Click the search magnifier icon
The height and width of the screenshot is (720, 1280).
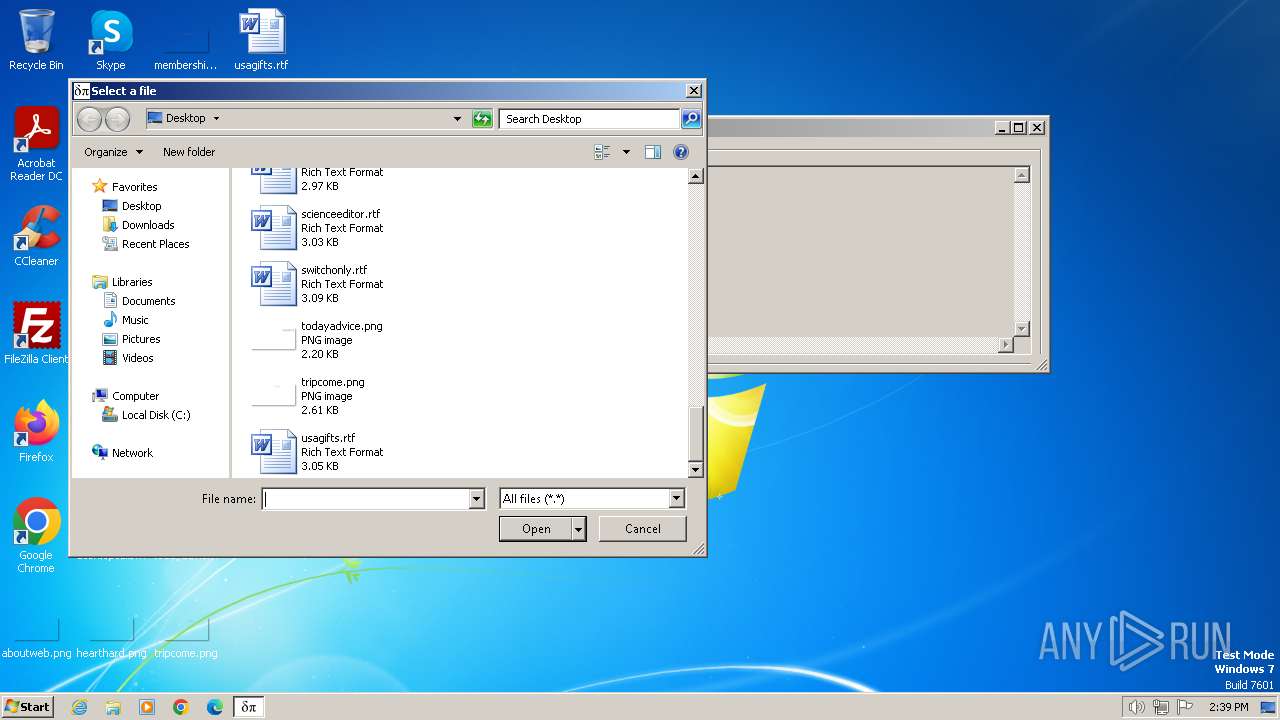click(691, 119)
